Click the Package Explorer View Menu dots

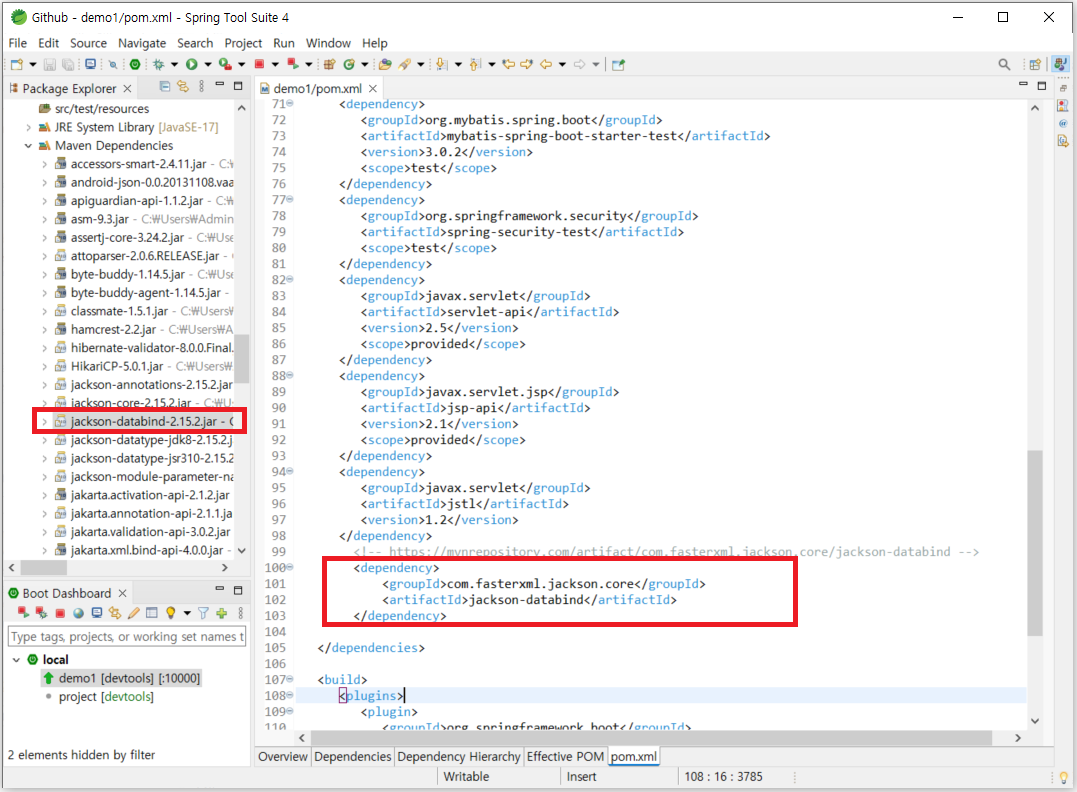[x=201, y=87]
